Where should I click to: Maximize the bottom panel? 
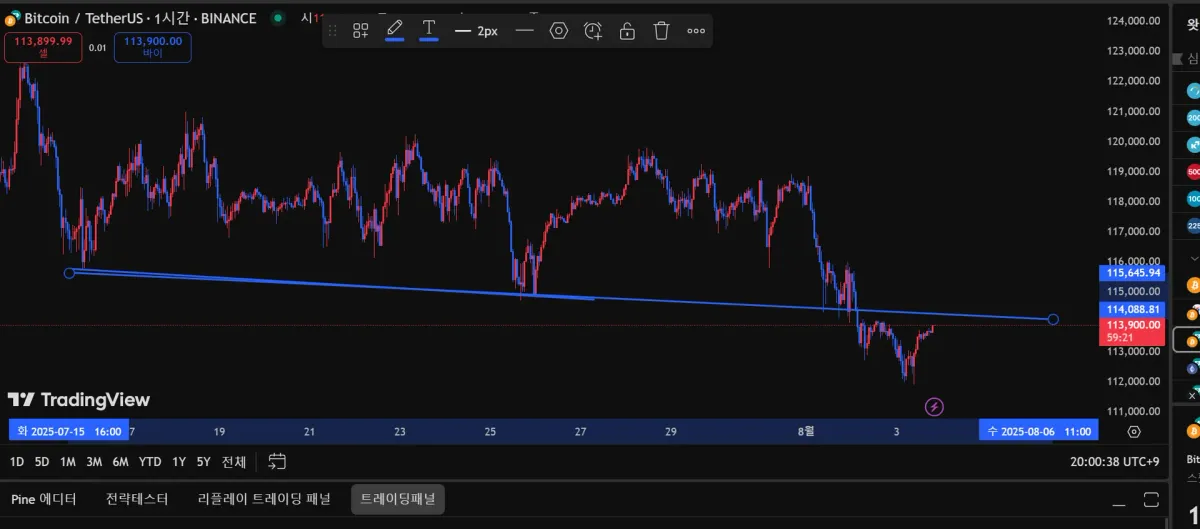point(1152,499)
